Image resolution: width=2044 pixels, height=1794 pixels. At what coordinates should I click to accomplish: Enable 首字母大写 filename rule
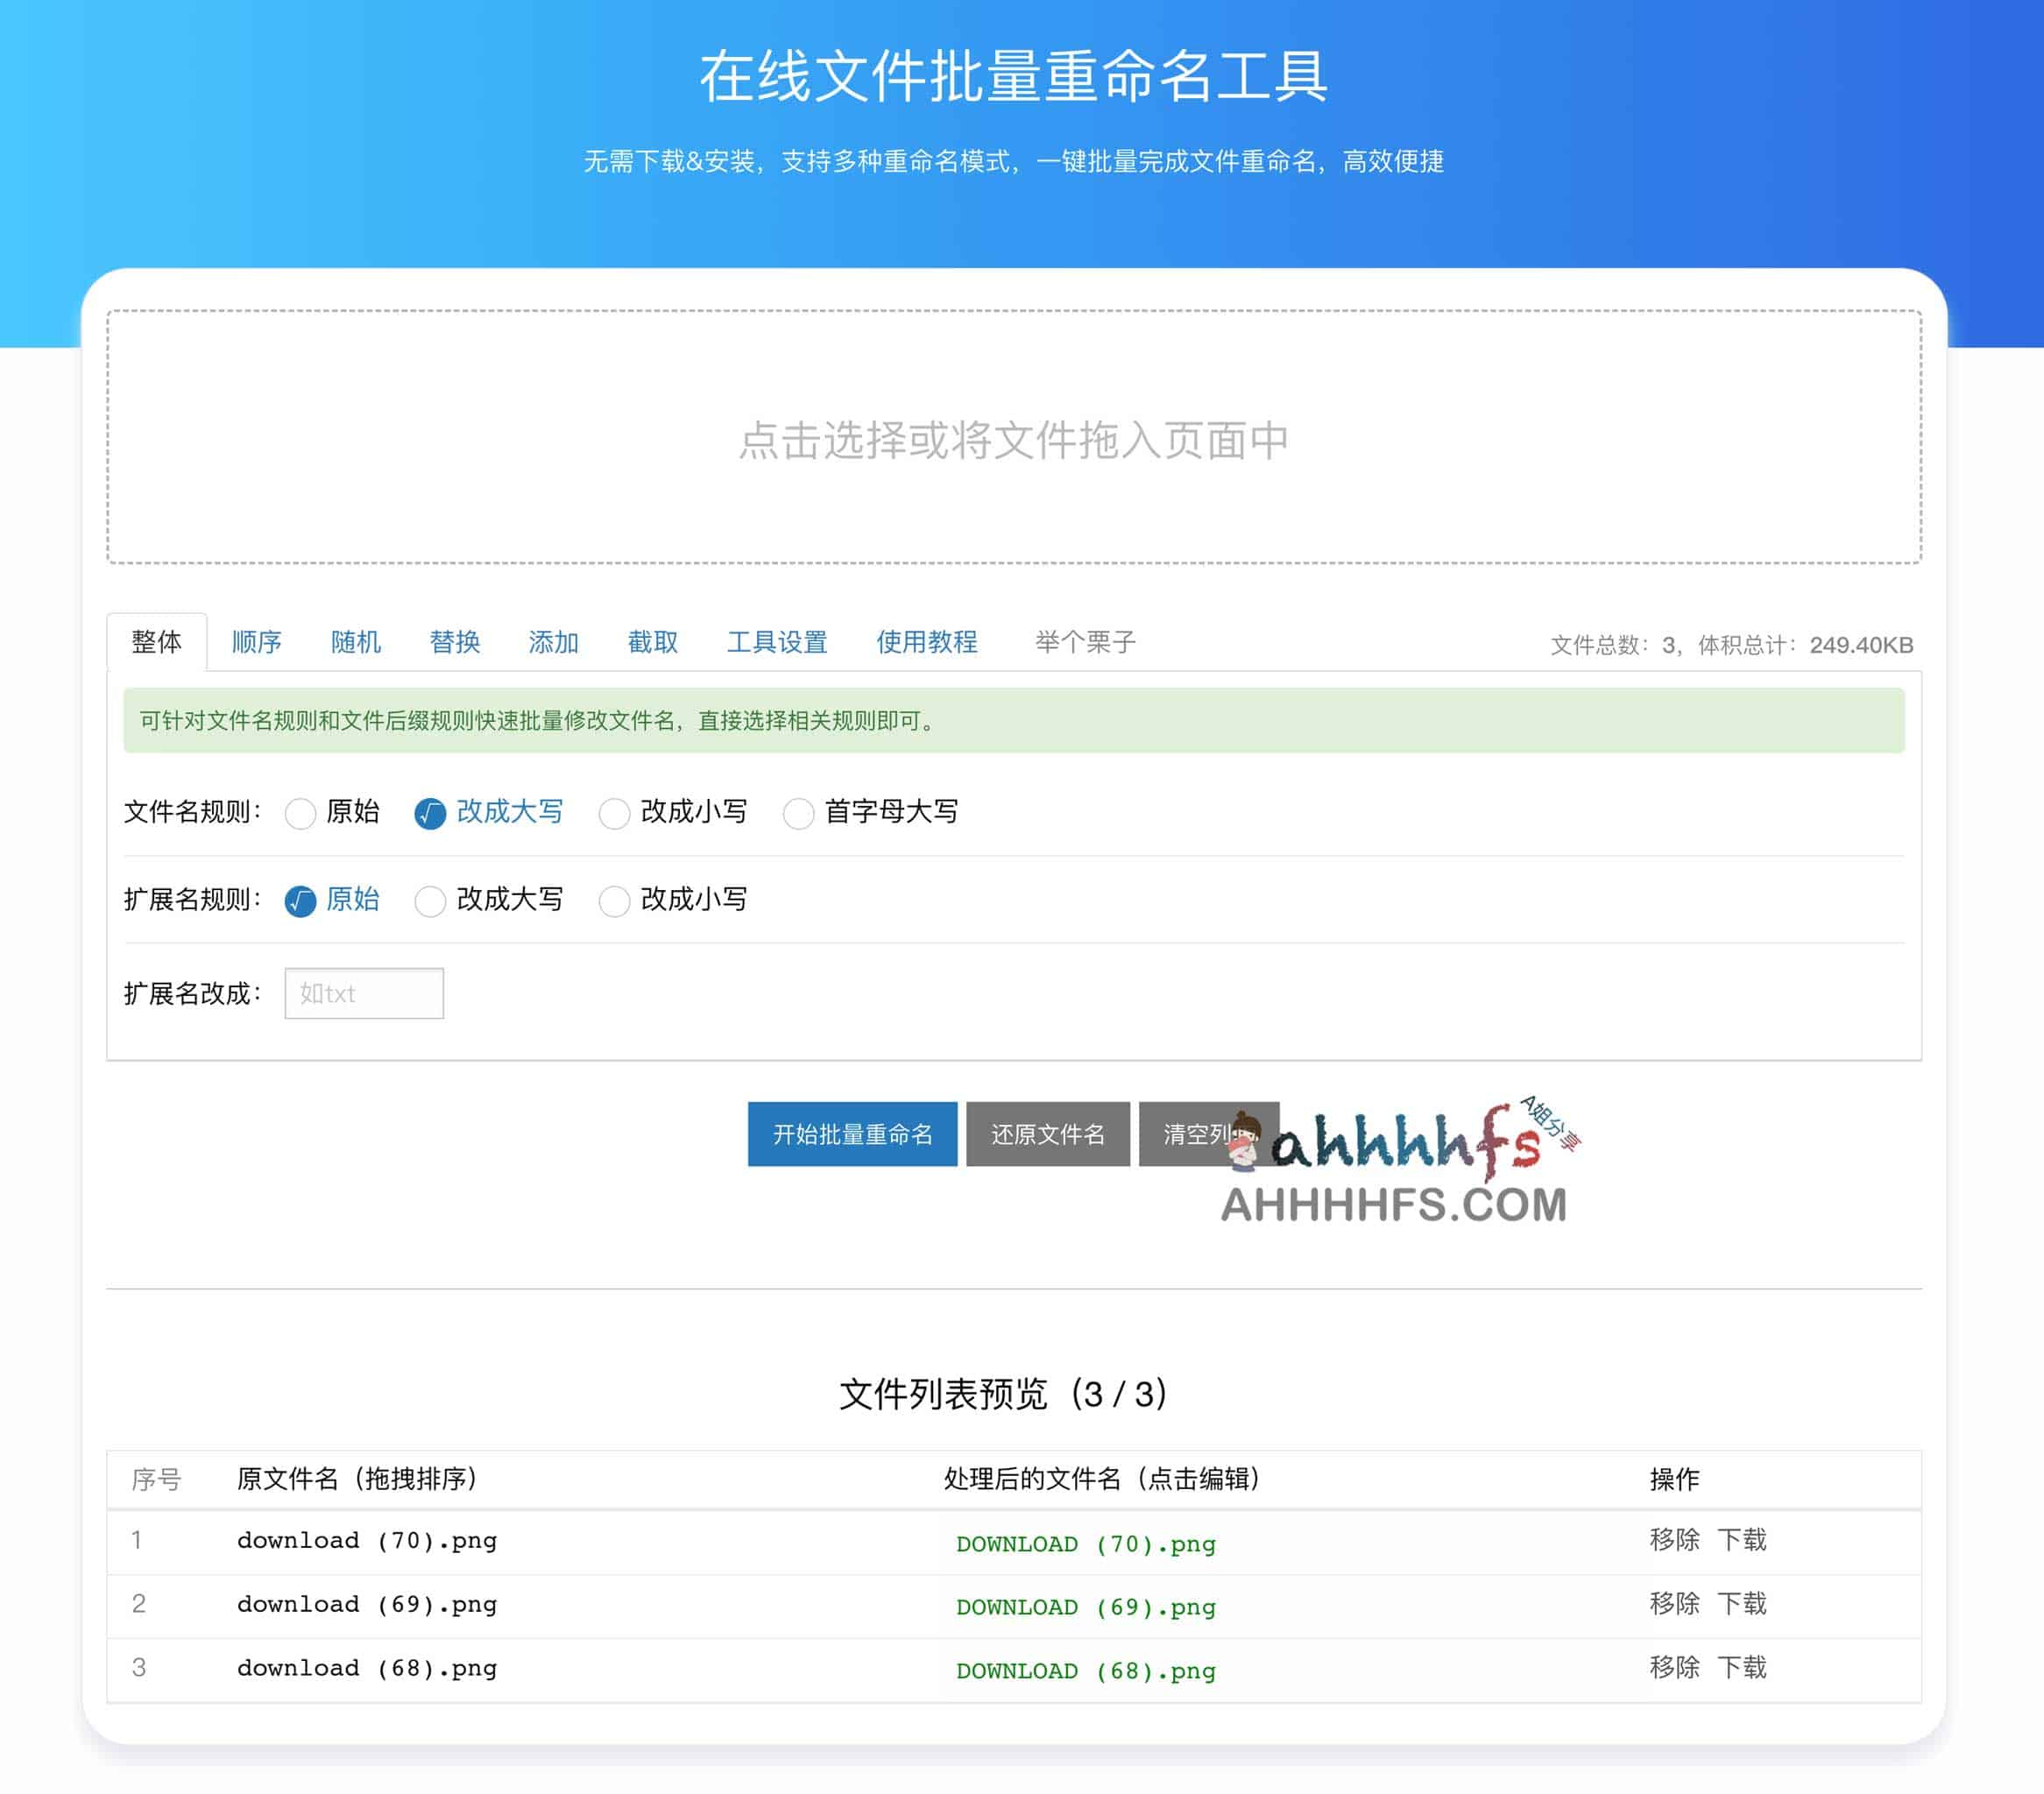(x=798, y=814)
